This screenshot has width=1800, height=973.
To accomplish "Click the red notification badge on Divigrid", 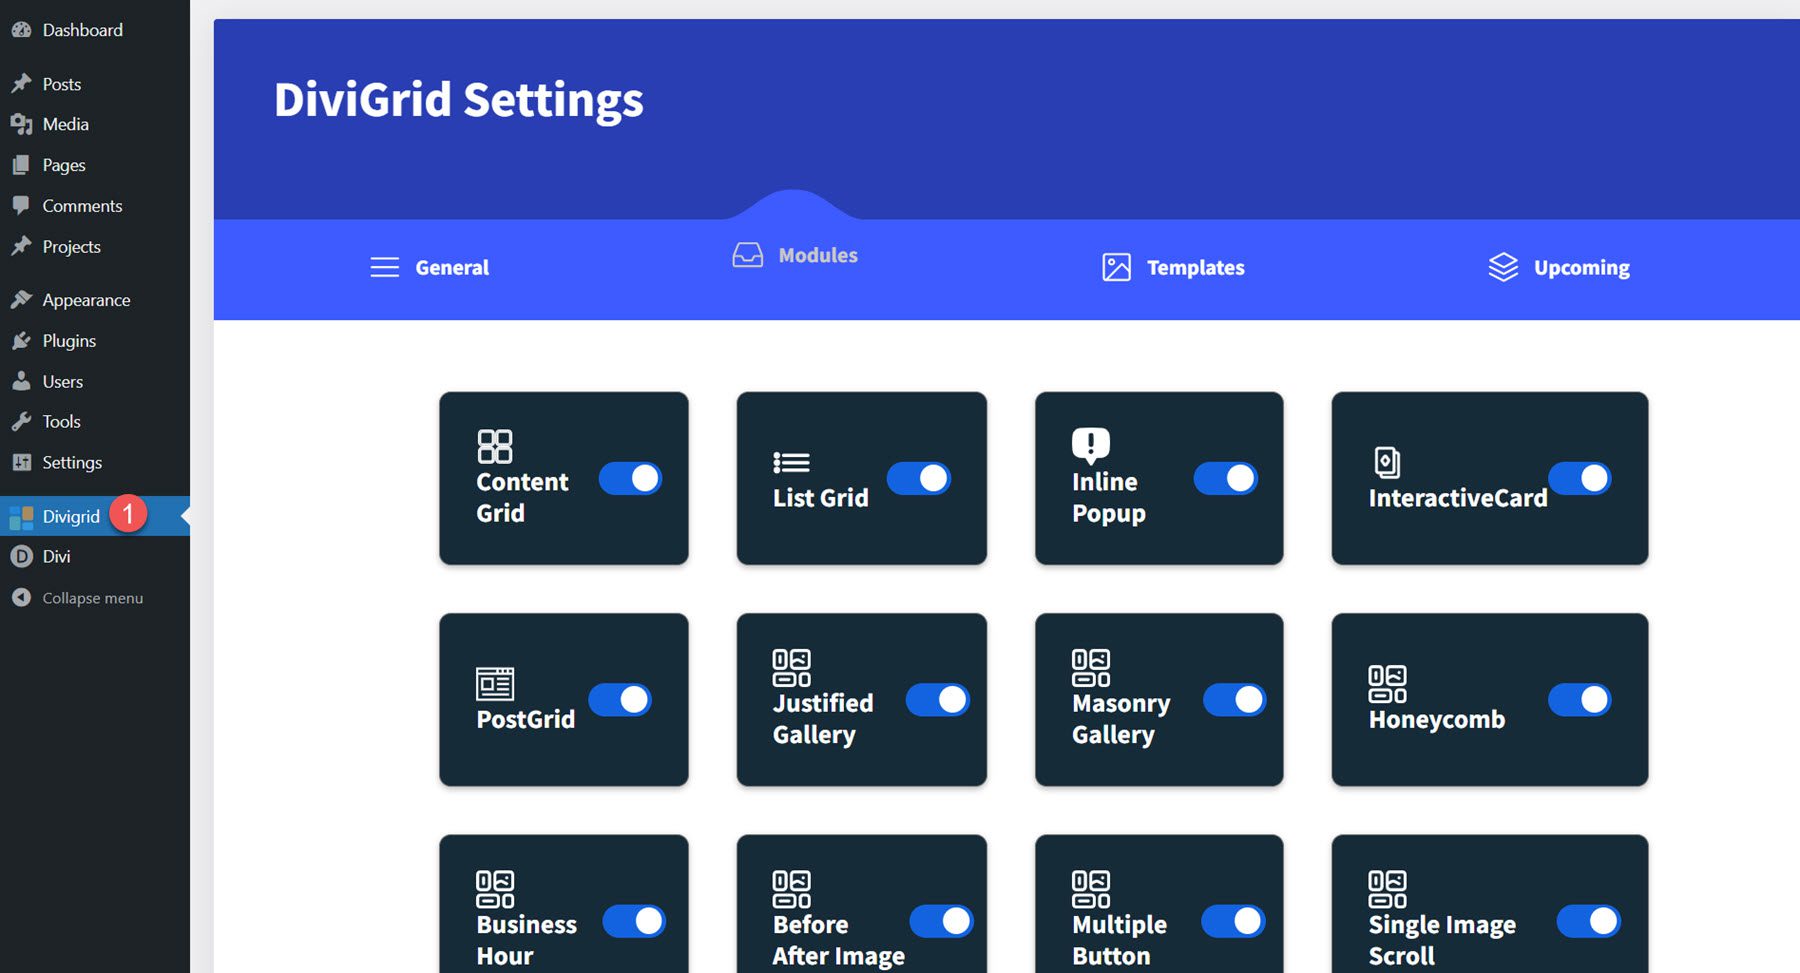I will tap(129, 513).
